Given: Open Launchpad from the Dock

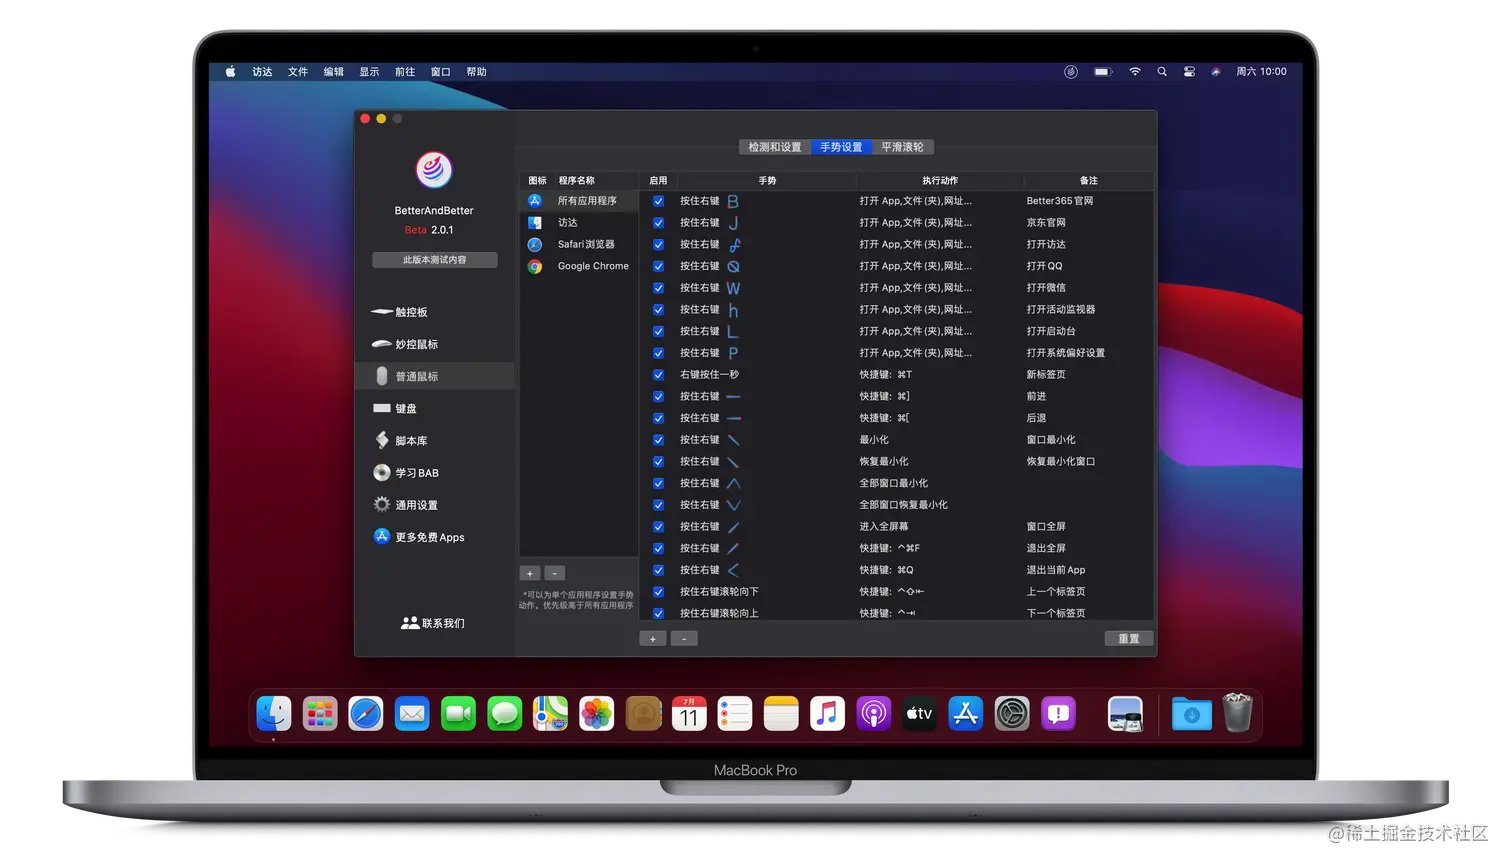Looking at the screenshot, I should coord(320,714).
